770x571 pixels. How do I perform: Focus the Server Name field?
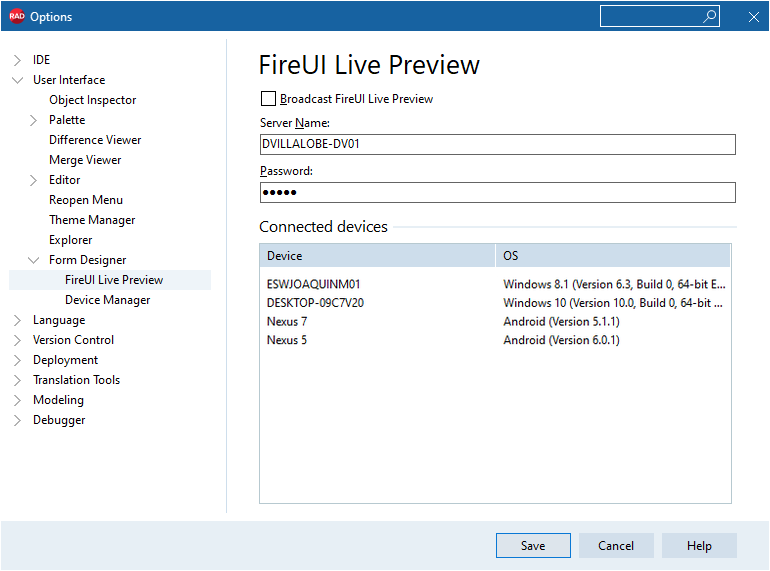click(x=497, y=144)
